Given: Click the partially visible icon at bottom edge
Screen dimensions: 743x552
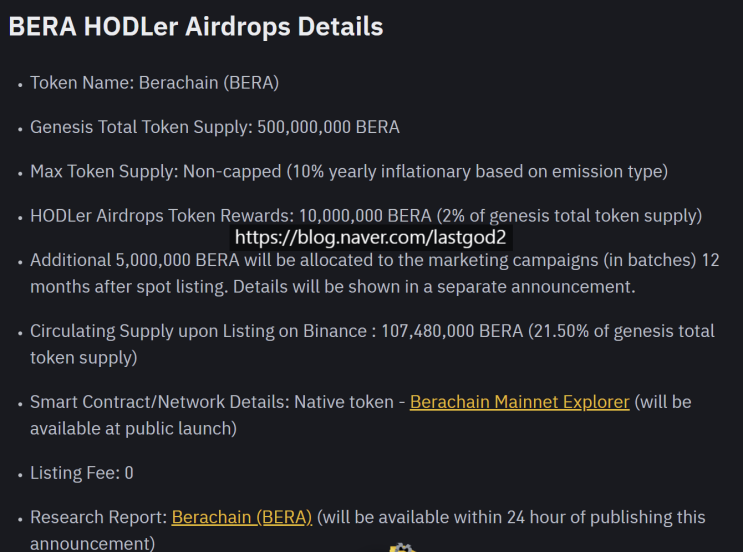Looking at the screenshot, I should click(x=402, y=547).
